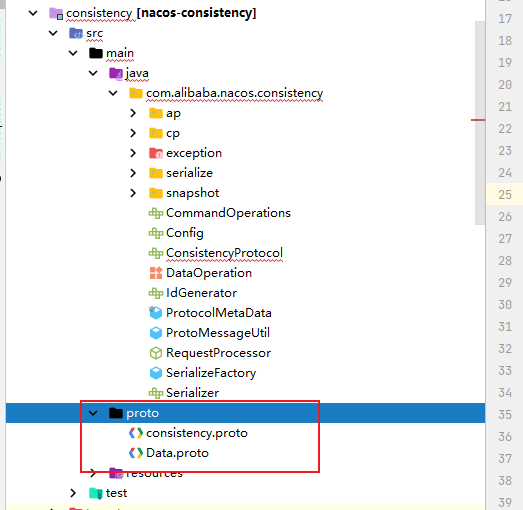Click the ProtocolMetaData class icon
The image size is (523, 510).
click(156, 313)
